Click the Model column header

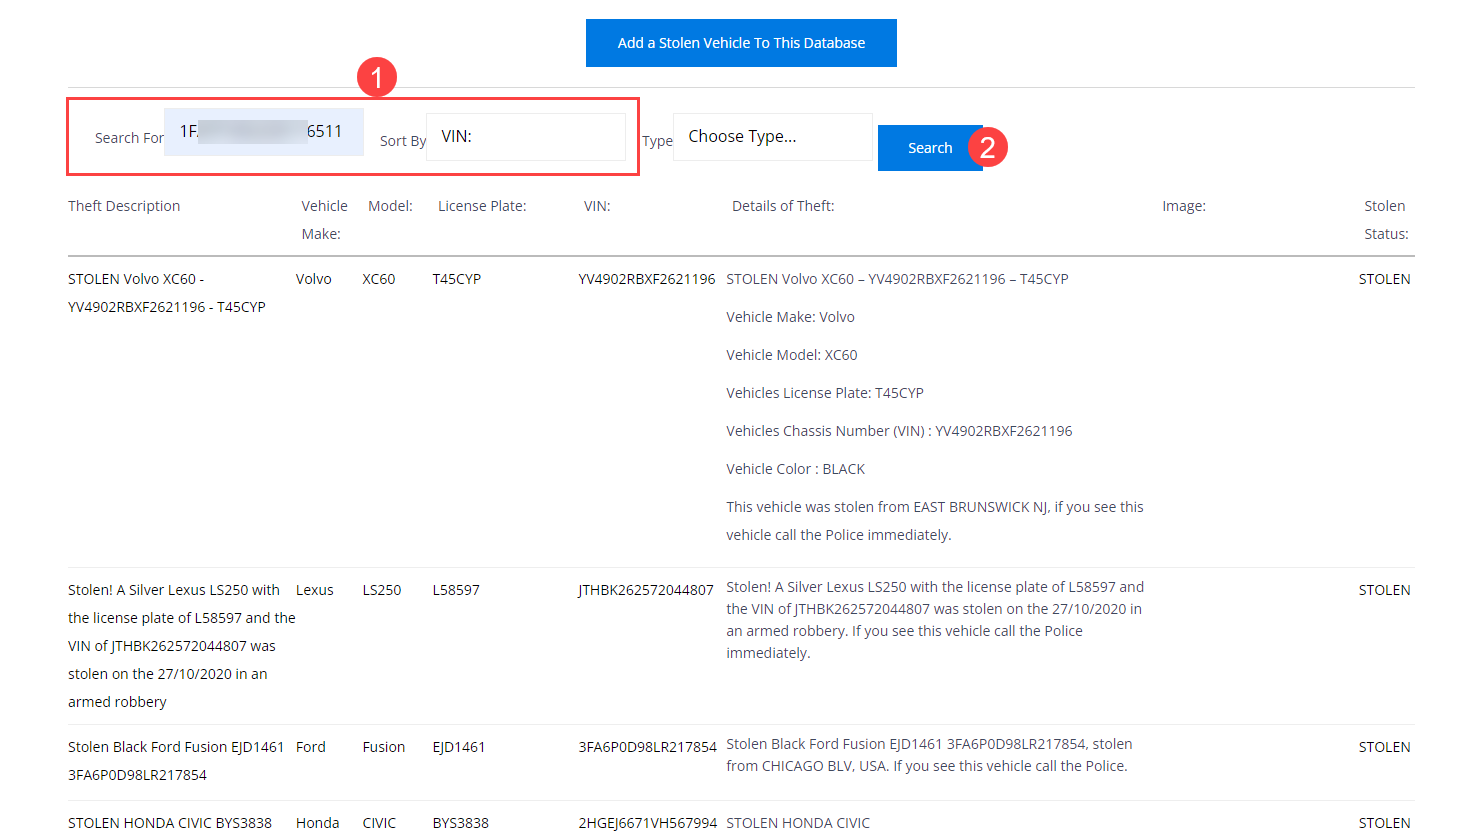pos(390,206)
